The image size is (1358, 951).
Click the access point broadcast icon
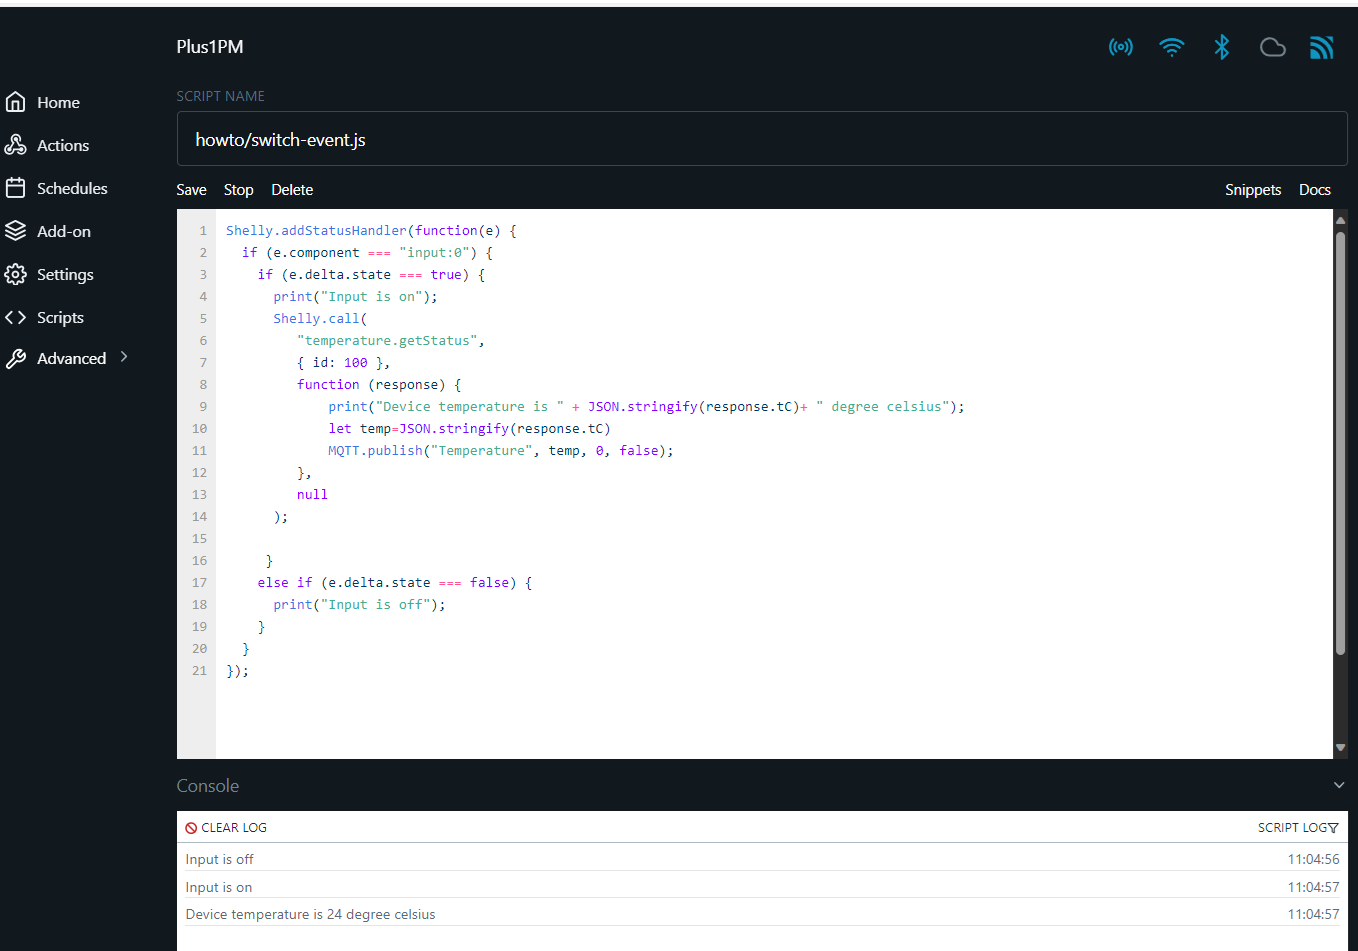click(x=1121, y=47)
